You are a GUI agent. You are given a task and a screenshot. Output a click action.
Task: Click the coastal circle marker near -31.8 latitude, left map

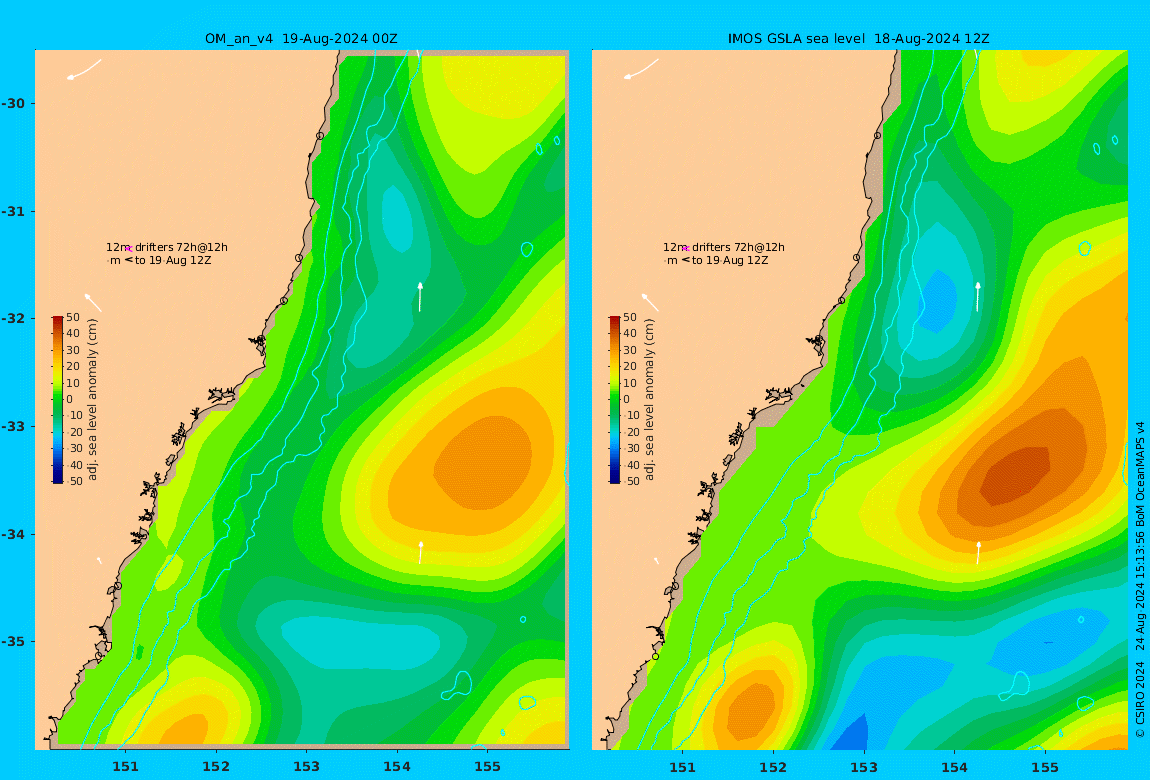284,301
